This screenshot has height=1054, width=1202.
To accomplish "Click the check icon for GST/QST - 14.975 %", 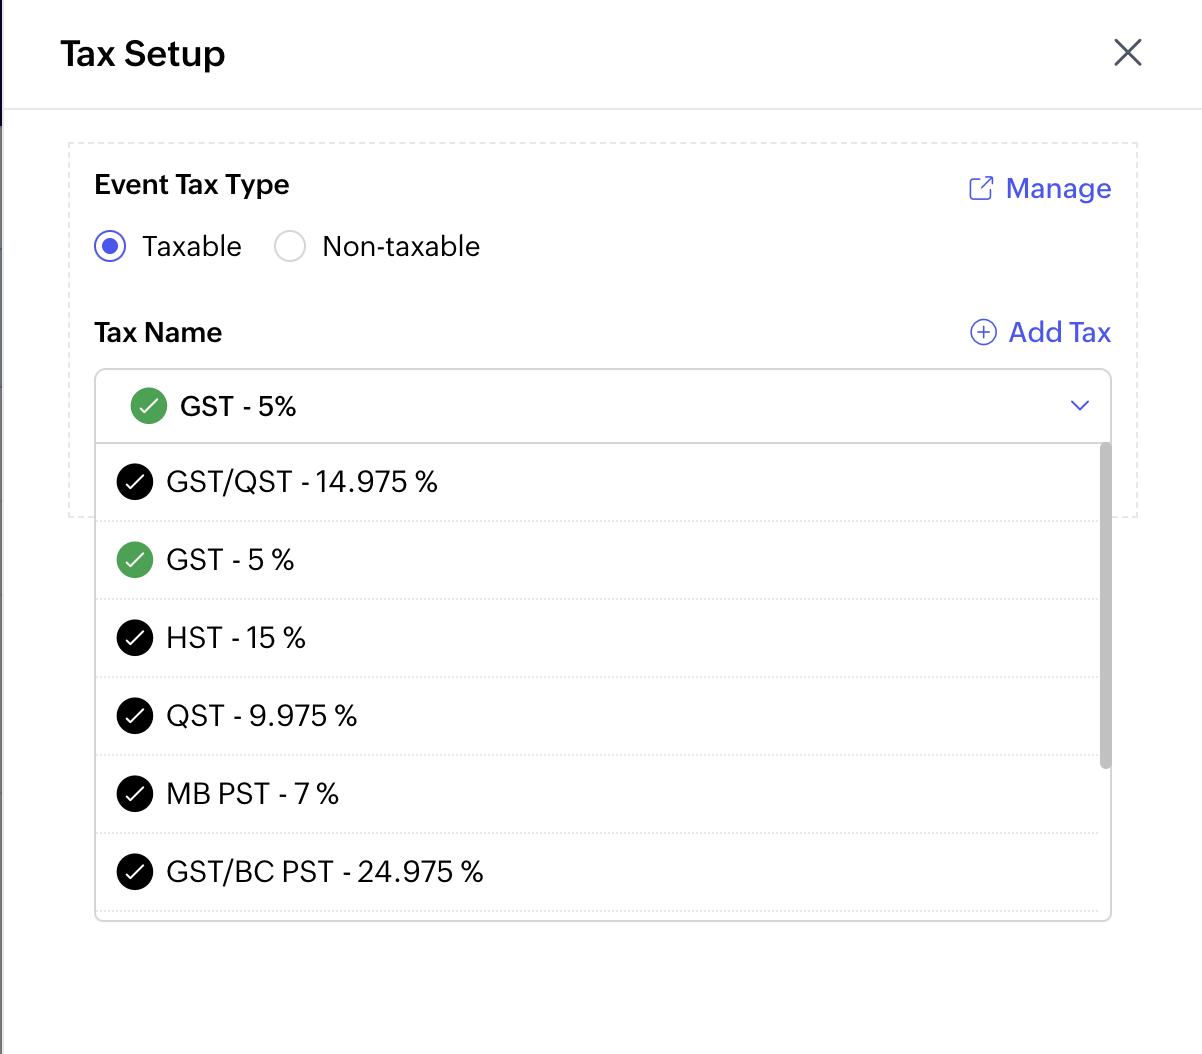I will [135, 482].
